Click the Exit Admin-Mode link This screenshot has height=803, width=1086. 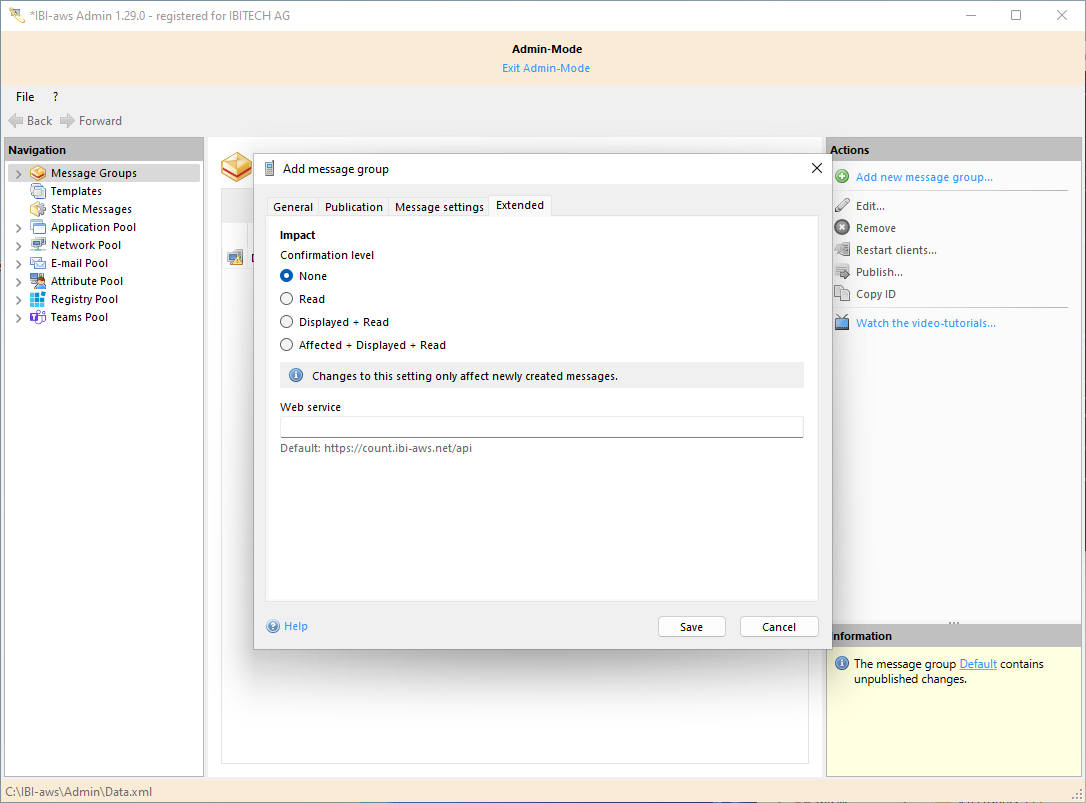click(546, 68)
